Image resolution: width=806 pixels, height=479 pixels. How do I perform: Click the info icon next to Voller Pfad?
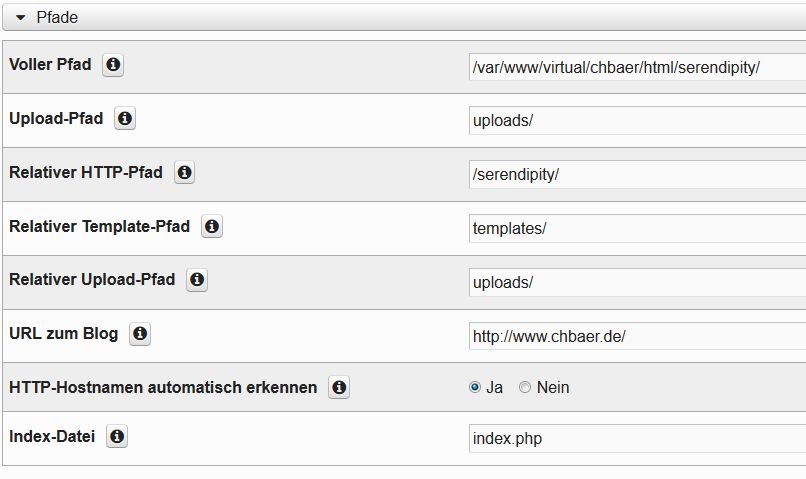(113, 65)
